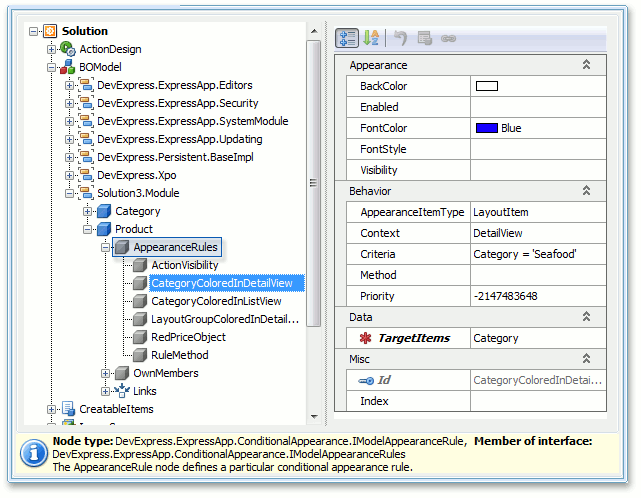641x498 pixels.
Task: Click the FontStyle property value field
Action: pos(538,149)
